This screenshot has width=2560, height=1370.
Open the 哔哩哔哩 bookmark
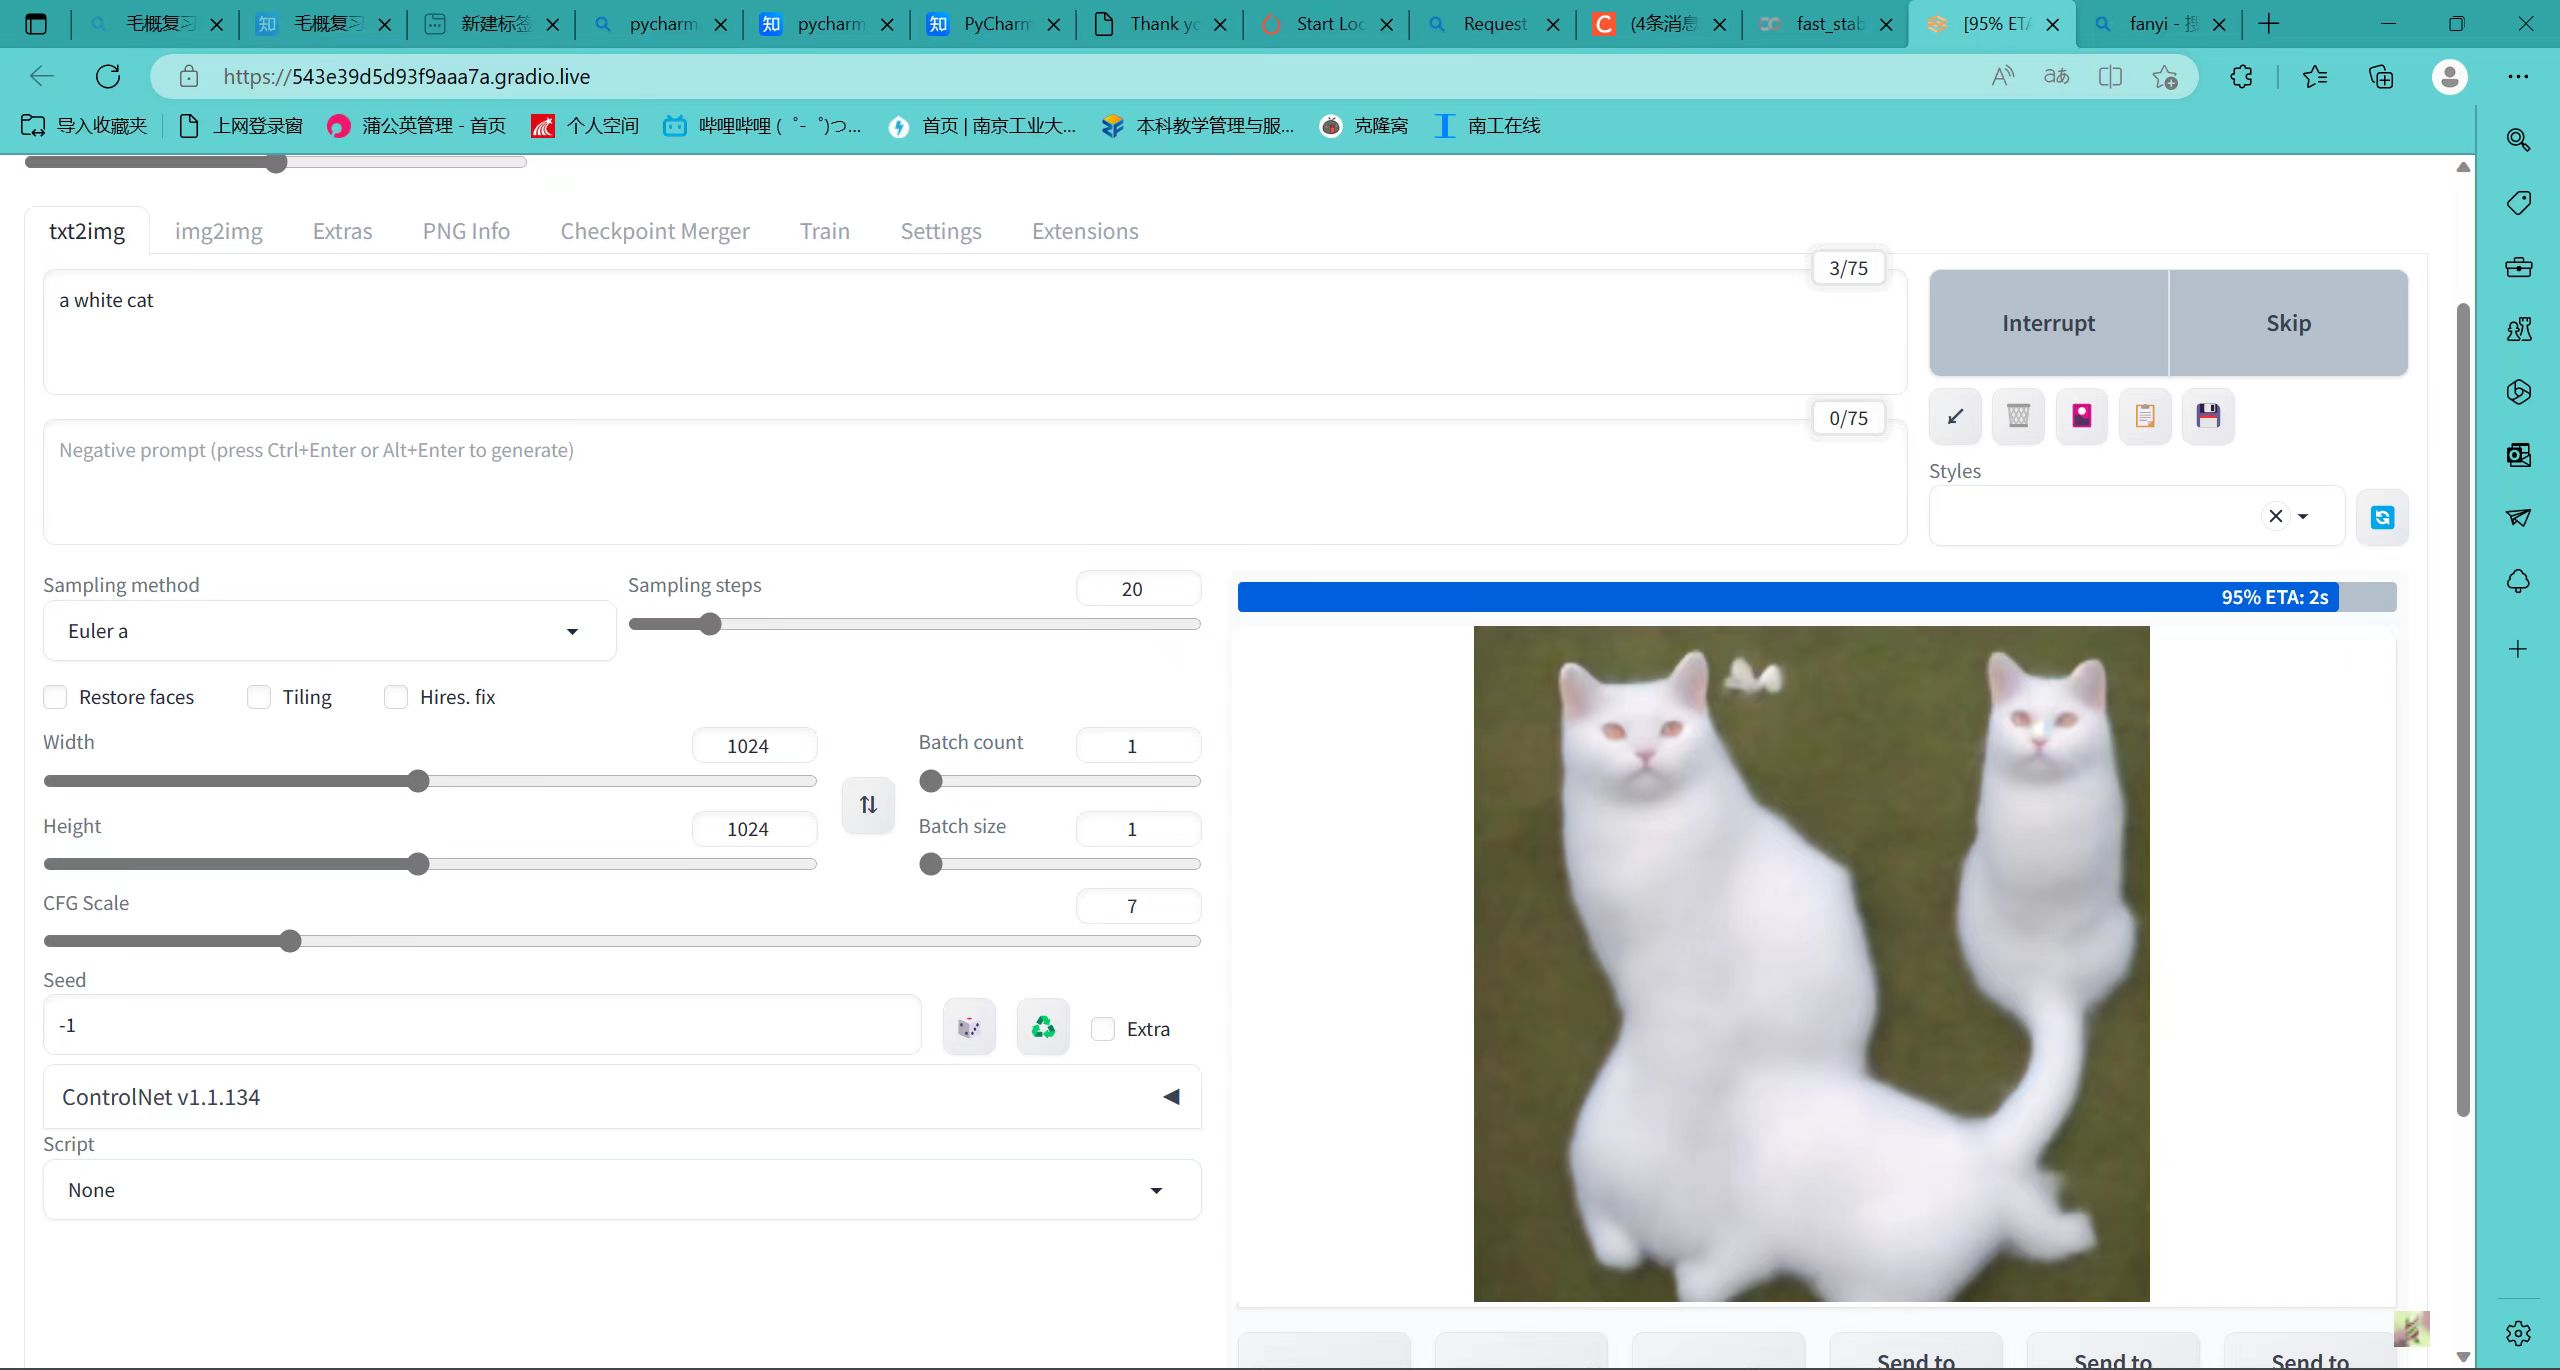[762, 126]
